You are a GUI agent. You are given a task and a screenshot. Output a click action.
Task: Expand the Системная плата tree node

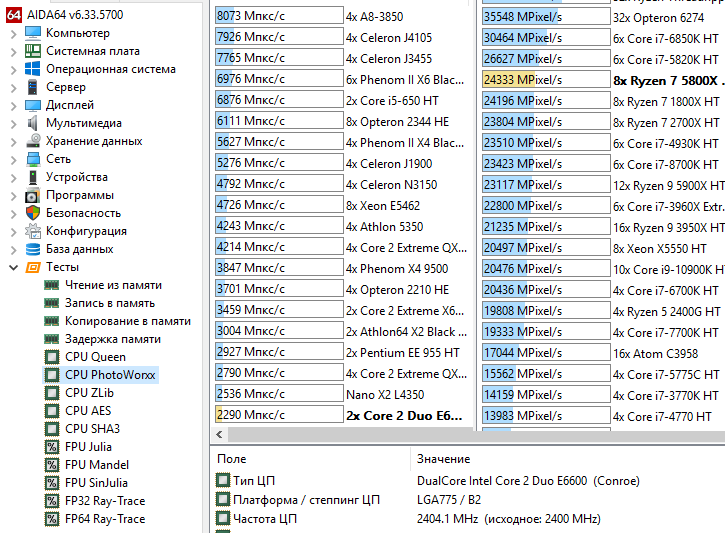pyautogui.click(x=13, y=52)
